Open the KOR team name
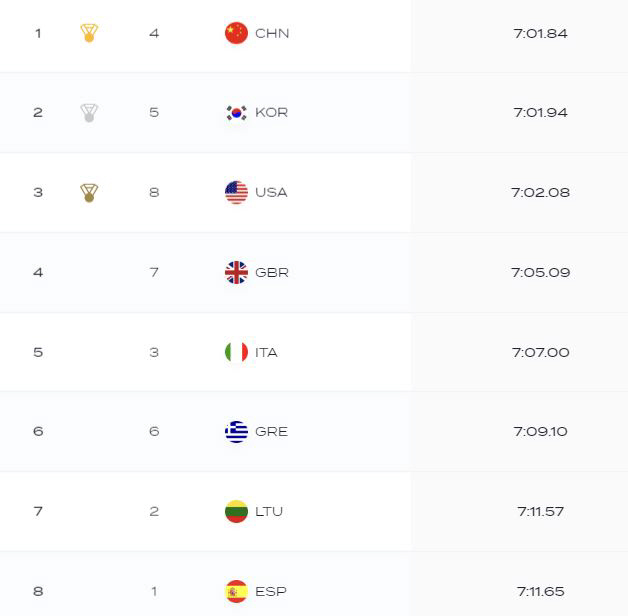628x616 pixels. click(x=272, y=113)
